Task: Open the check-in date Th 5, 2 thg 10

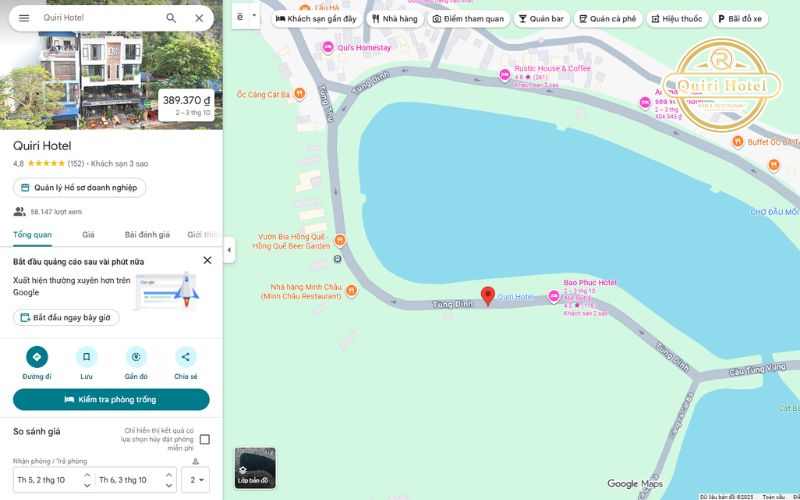Action: [48, 480]
